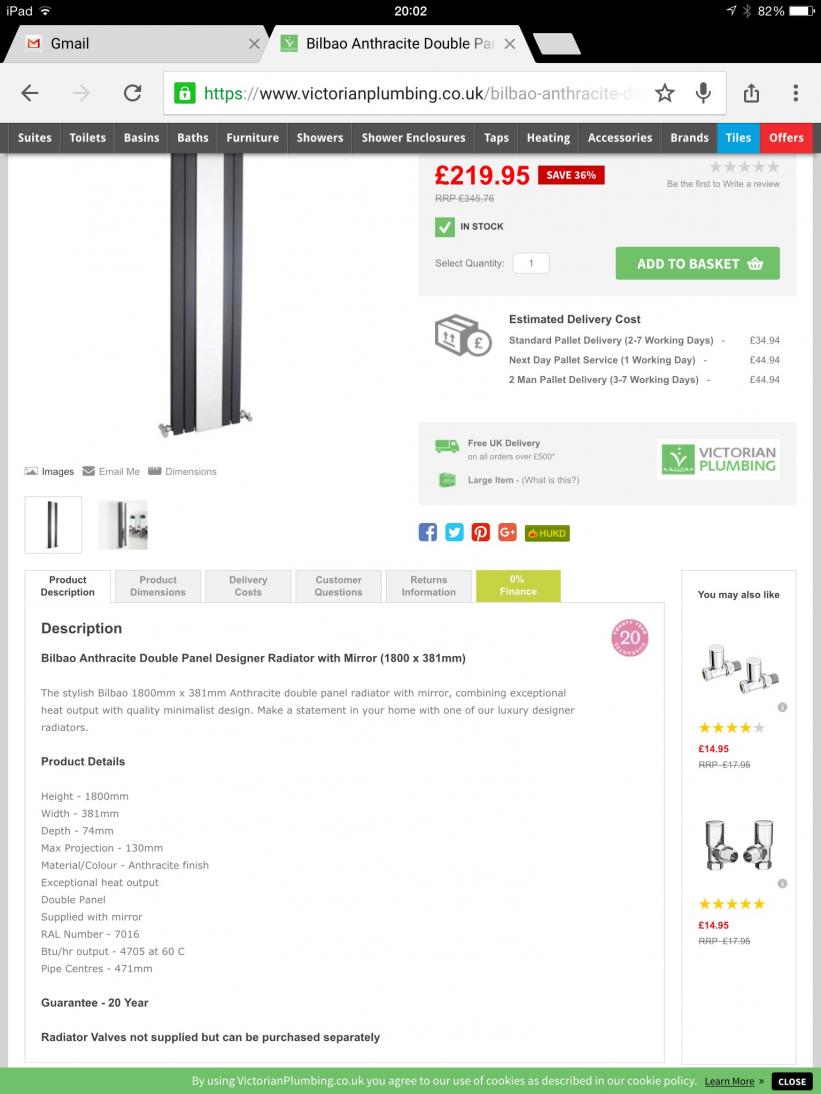Pin product using Pinterest icon

[481, 532]
